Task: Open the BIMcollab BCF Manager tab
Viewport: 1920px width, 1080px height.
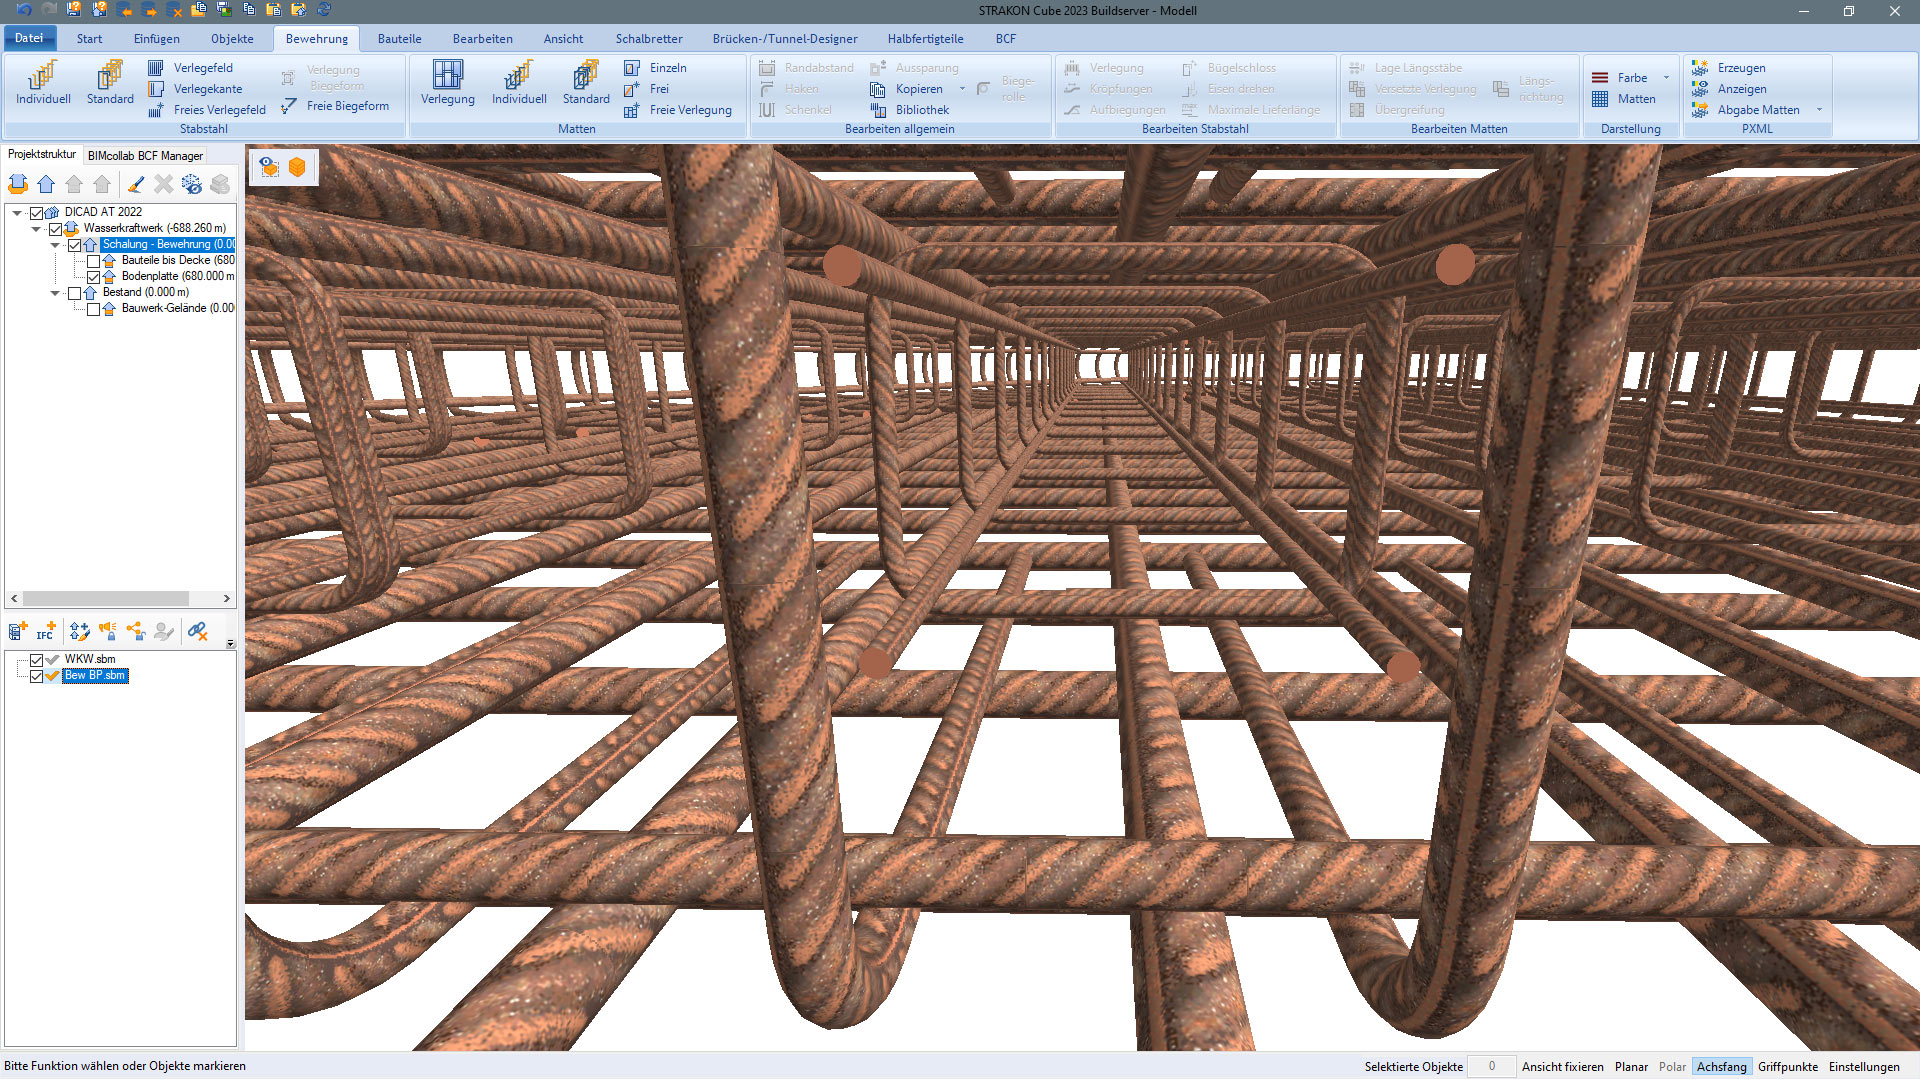Action: tap(145, 156)
